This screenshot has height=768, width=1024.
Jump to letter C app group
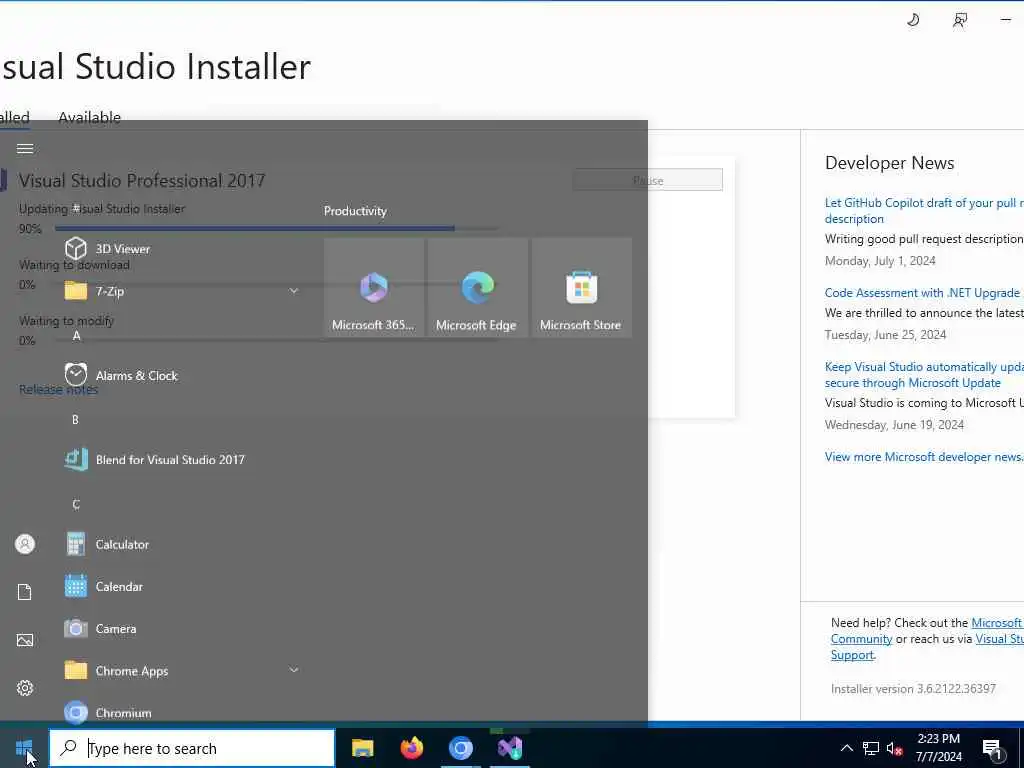[x=76, y=504]
